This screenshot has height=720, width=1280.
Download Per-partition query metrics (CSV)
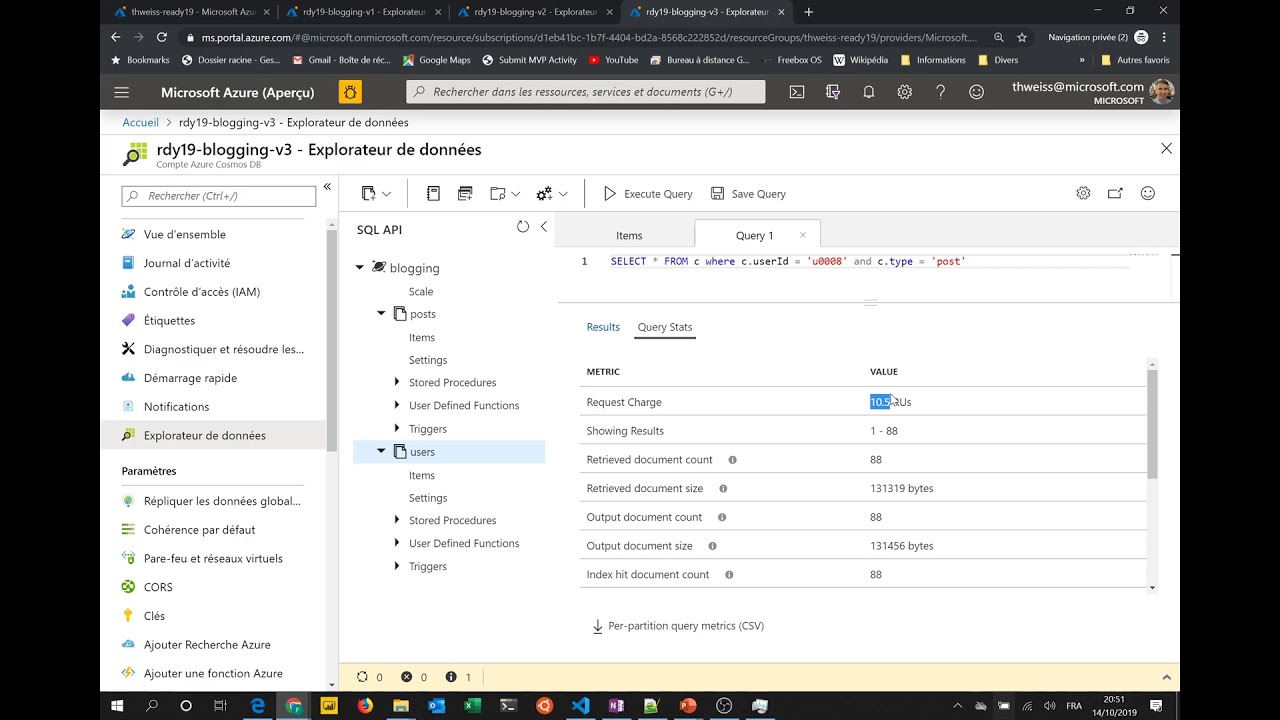click(x=677, y=626)
